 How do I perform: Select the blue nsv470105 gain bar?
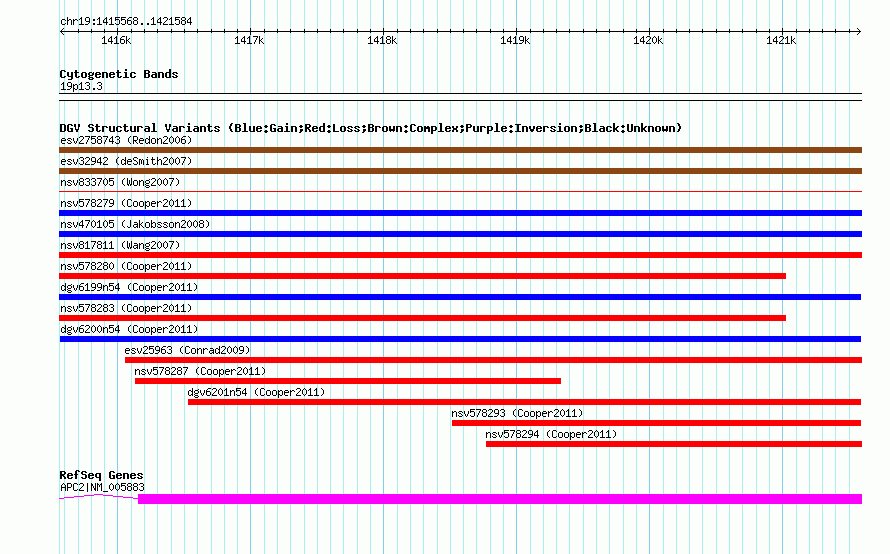460,234
